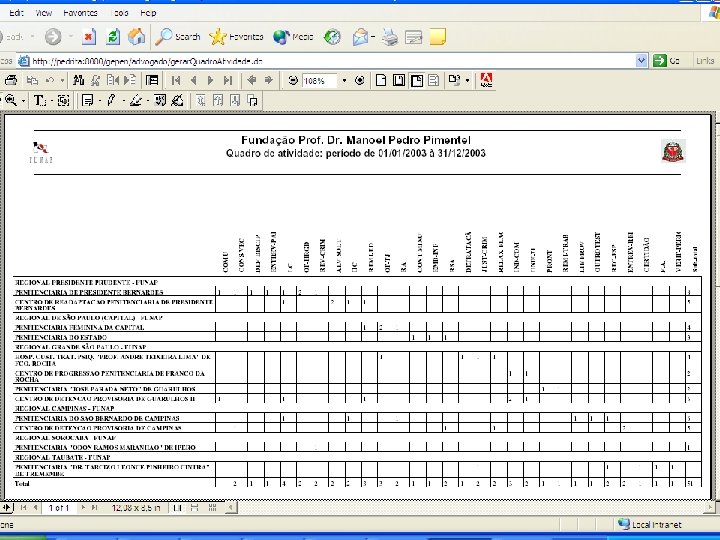Viewport: 720px width, 540px height.
Task: Open the Edit menu
Action: tap(16, 13)
